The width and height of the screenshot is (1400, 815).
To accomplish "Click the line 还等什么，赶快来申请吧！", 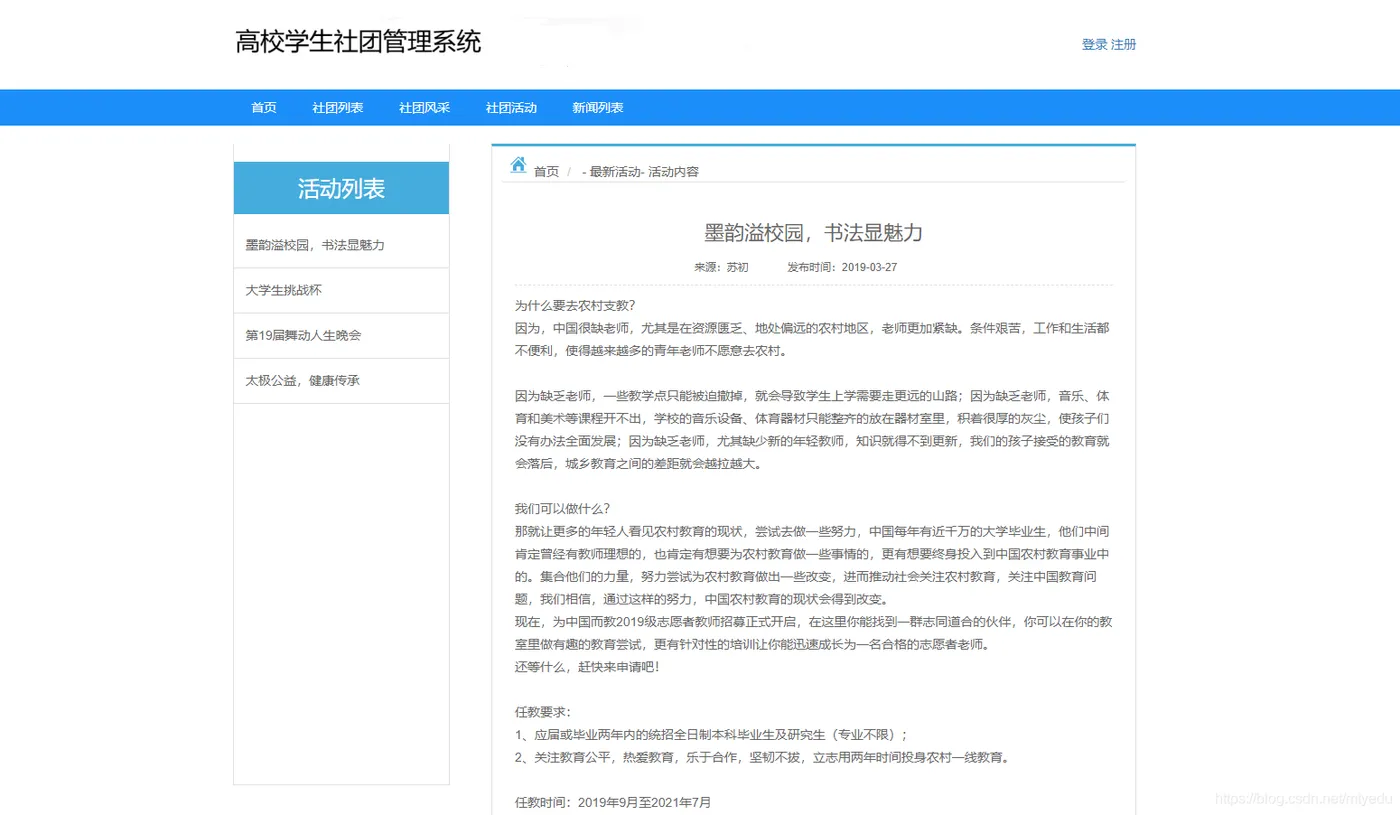I will pos(587,666).
